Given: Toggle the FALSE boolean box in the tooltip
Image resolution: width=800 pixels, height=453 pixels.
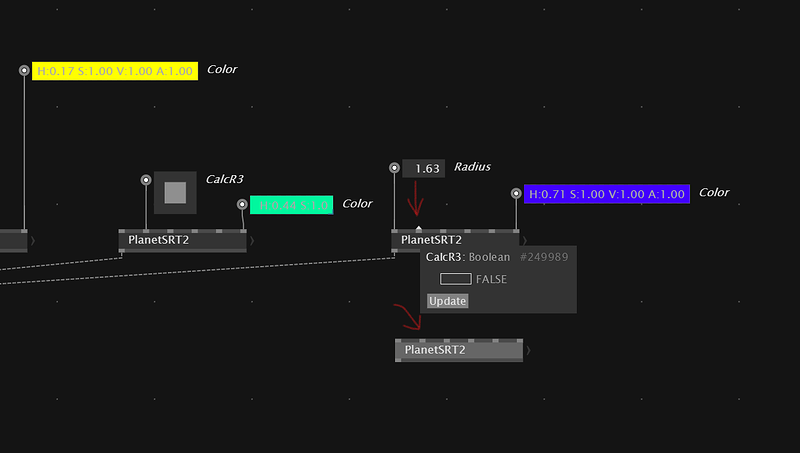Looking at the screenshot, I should coord(455,279).
